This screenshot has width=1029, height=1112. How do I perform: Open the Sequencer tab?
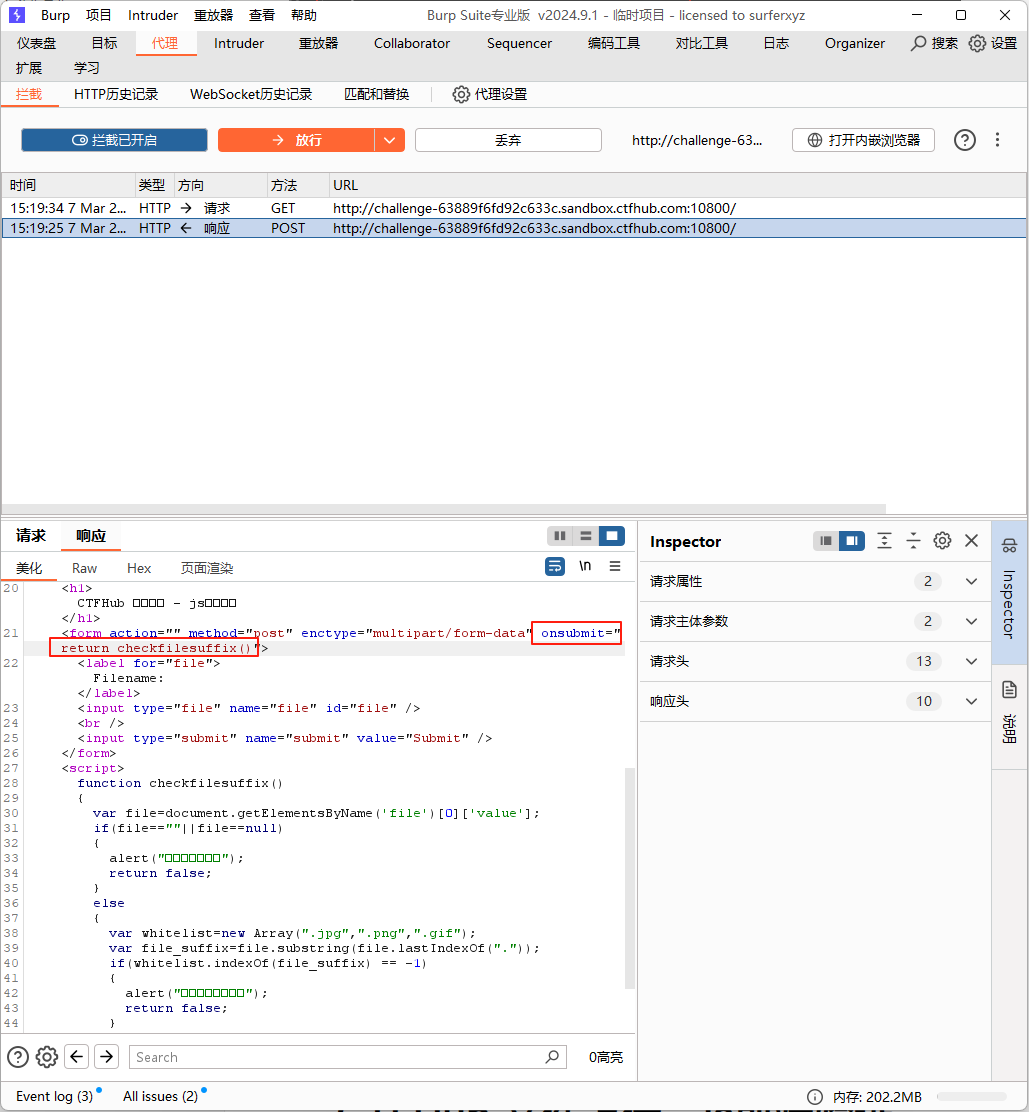pos(519,43)
